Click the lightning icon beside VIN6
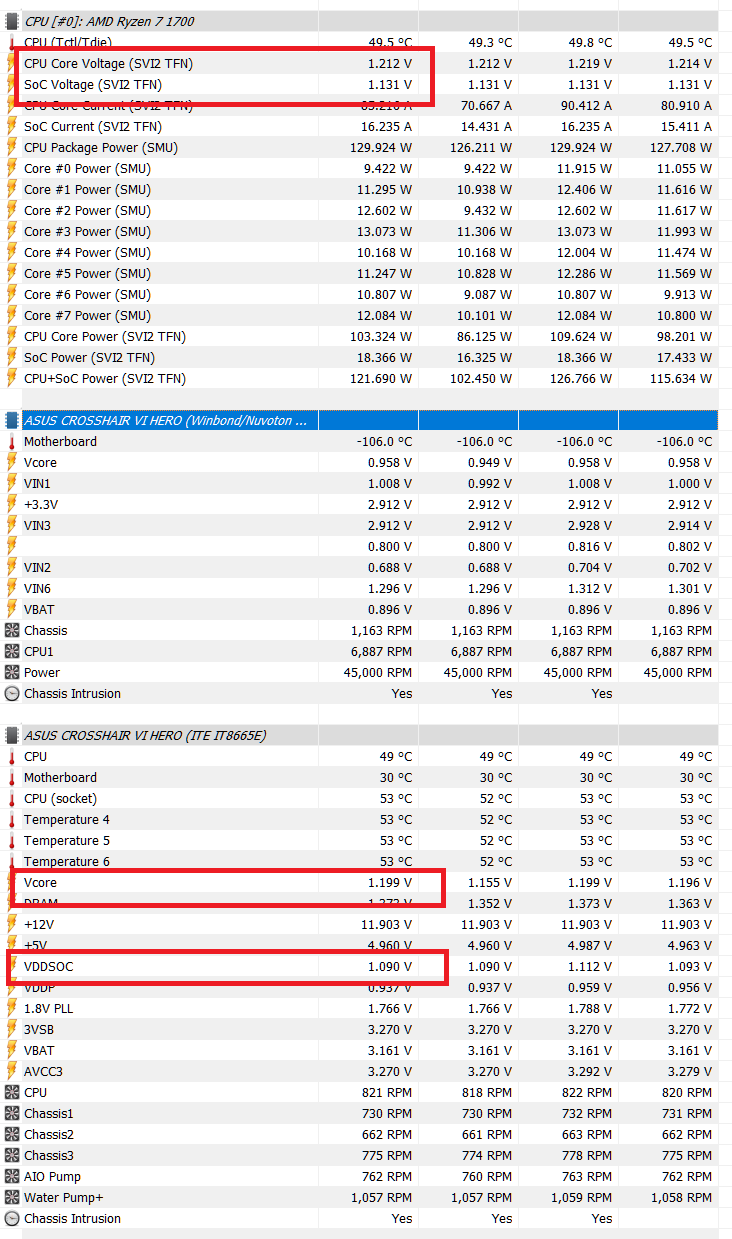Viewport: 732px width, 1239px height. click(x=12, y=588)
